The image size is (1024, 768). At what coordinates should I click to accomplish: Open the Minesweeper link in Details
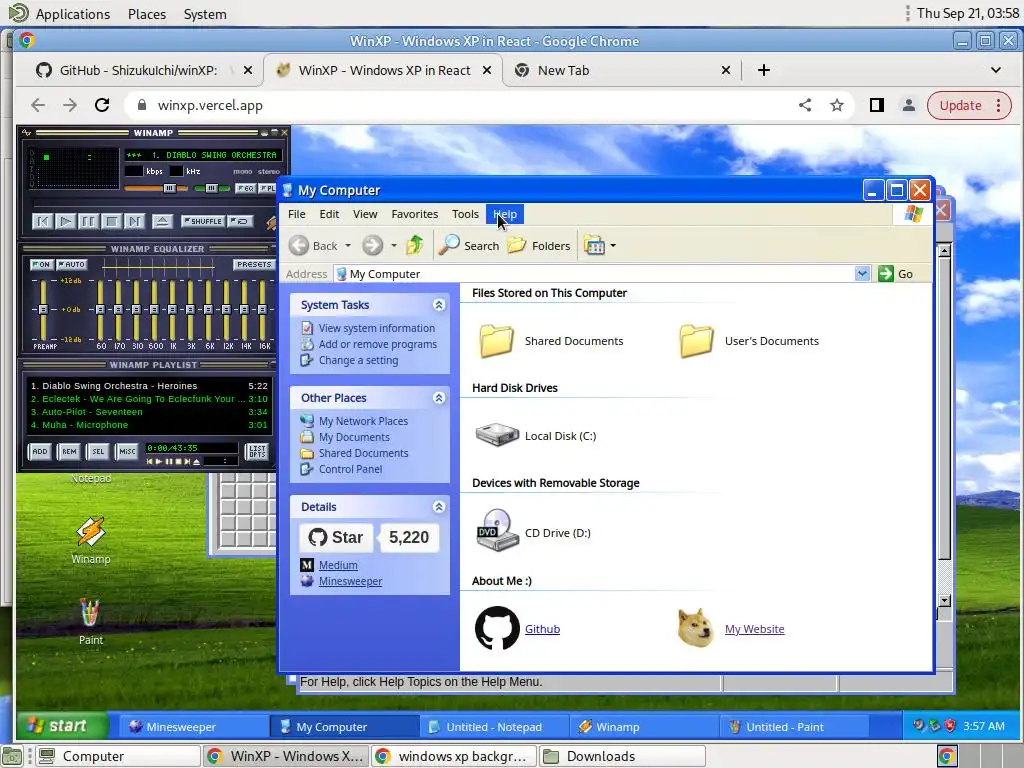350,581
